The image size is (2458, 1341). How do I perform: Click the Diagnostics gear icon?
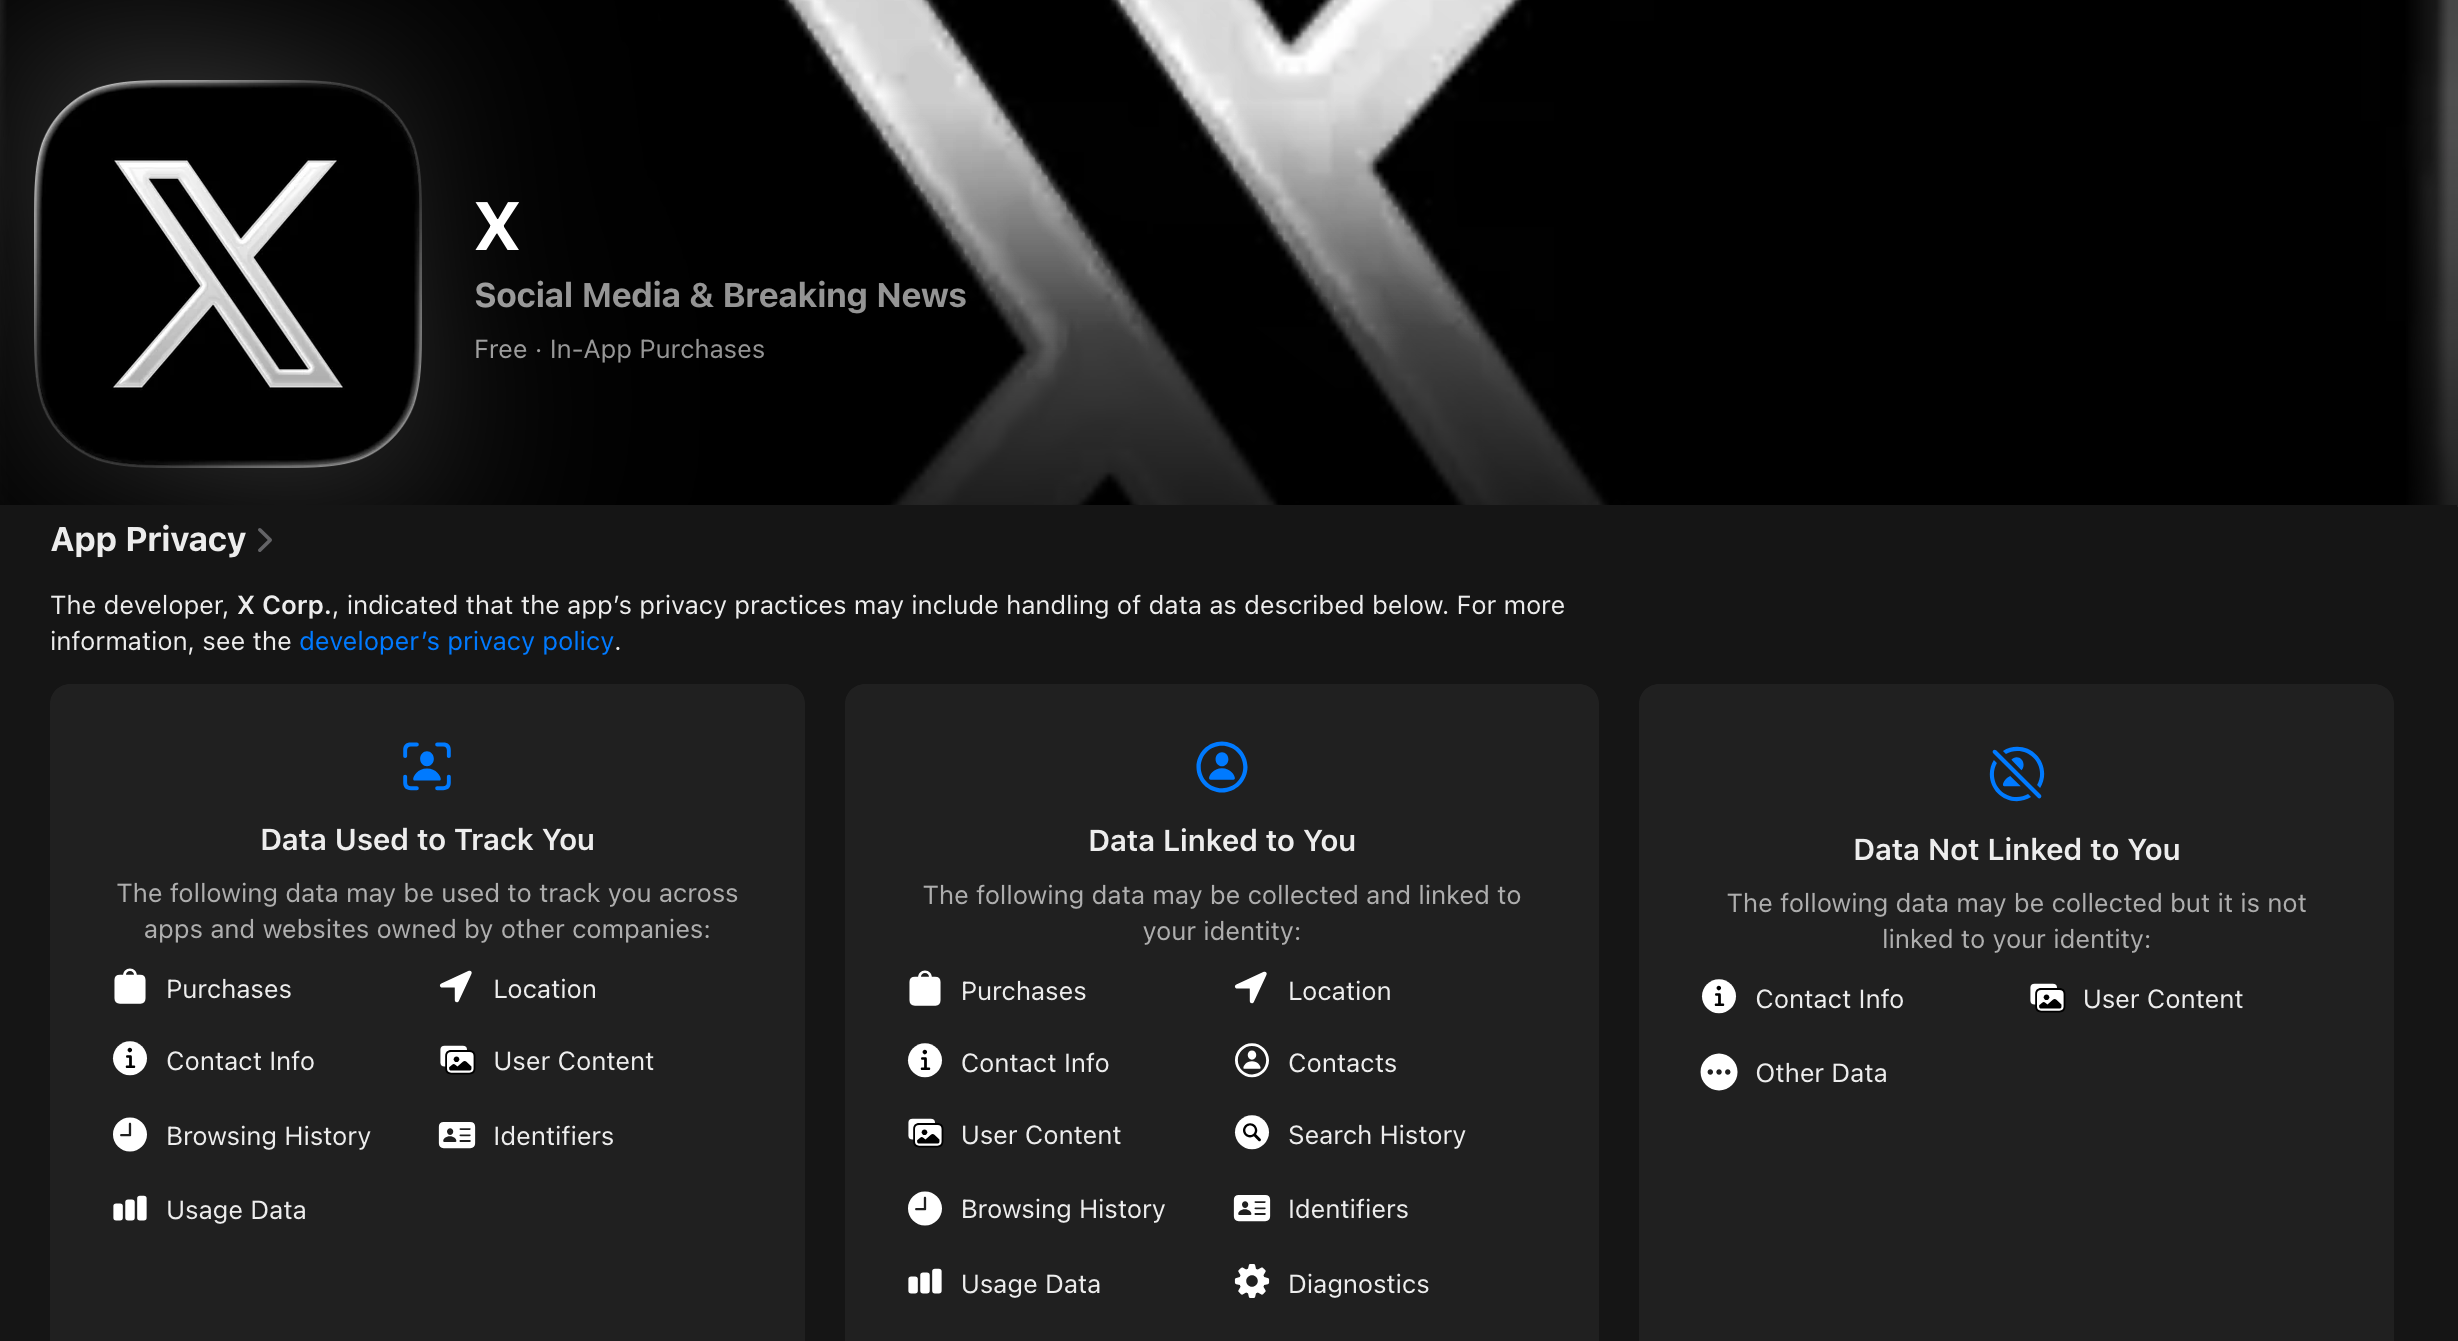[1252, 1282]
